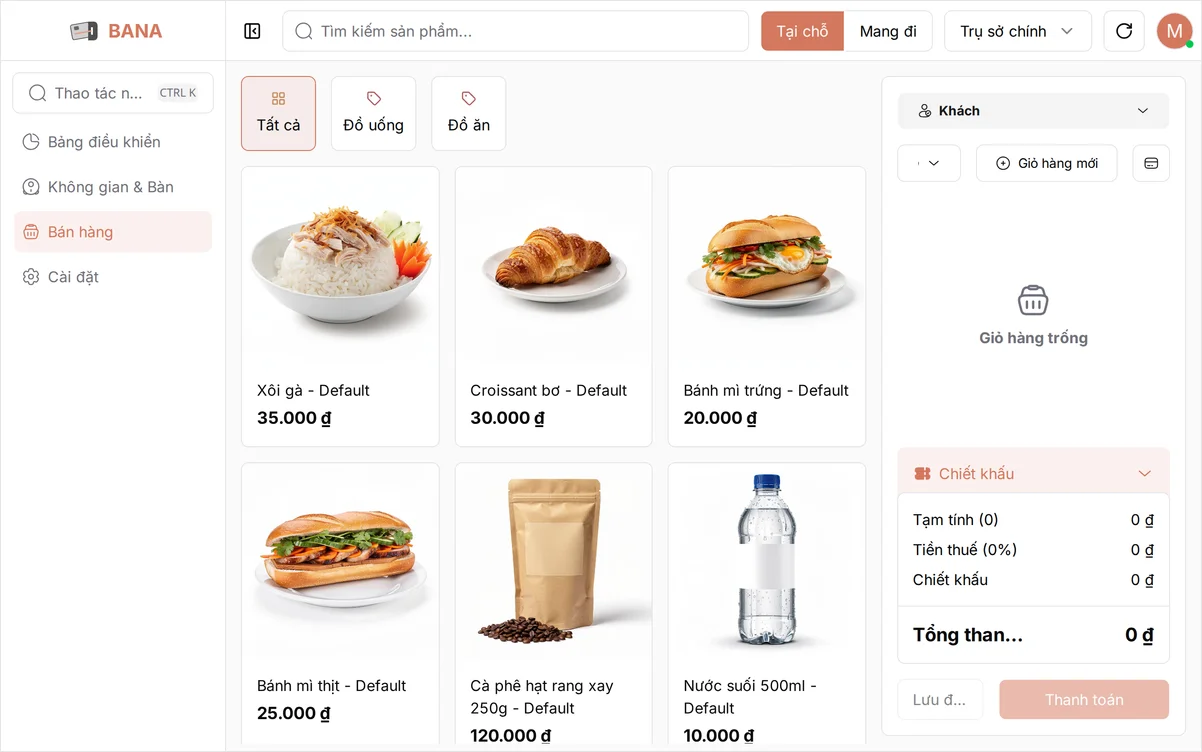The width and height of the screenshot is (1202, 752).
Task: Open the user avatar M menu
Action: click(x=1174, y=31)
